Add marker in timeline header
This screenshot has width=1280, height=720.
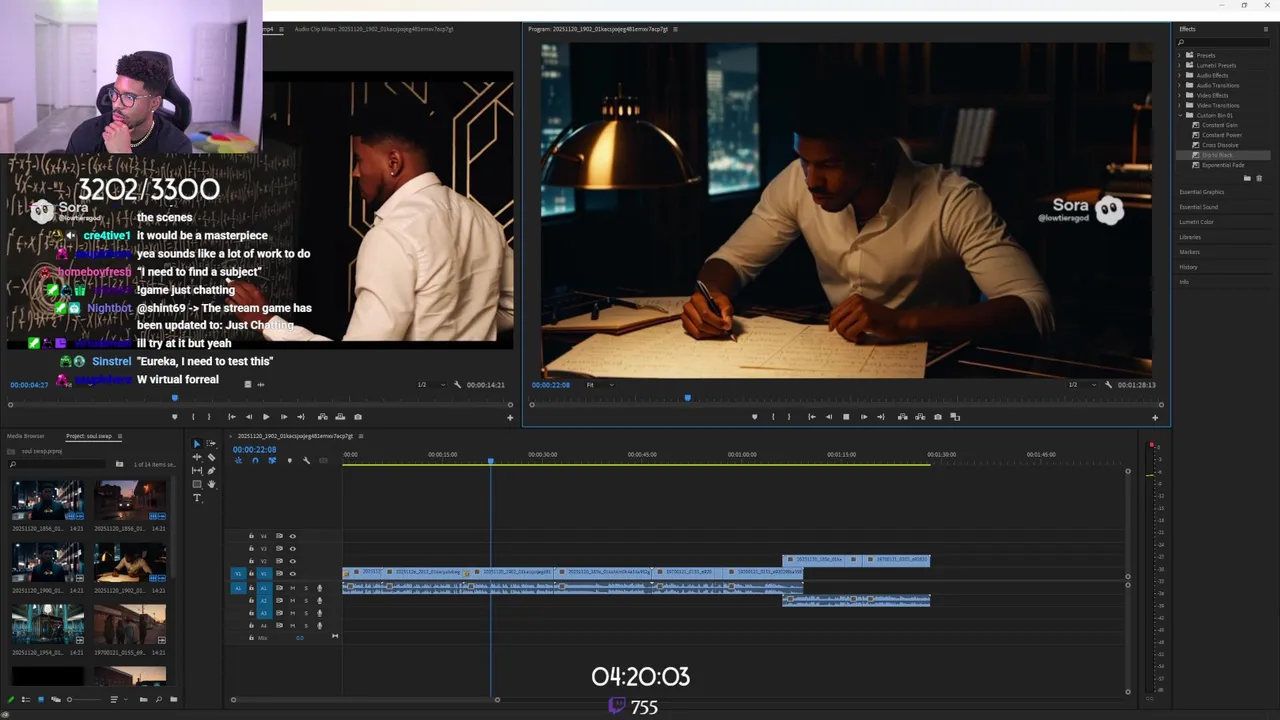pyautogui.click(x=290, y=460)
